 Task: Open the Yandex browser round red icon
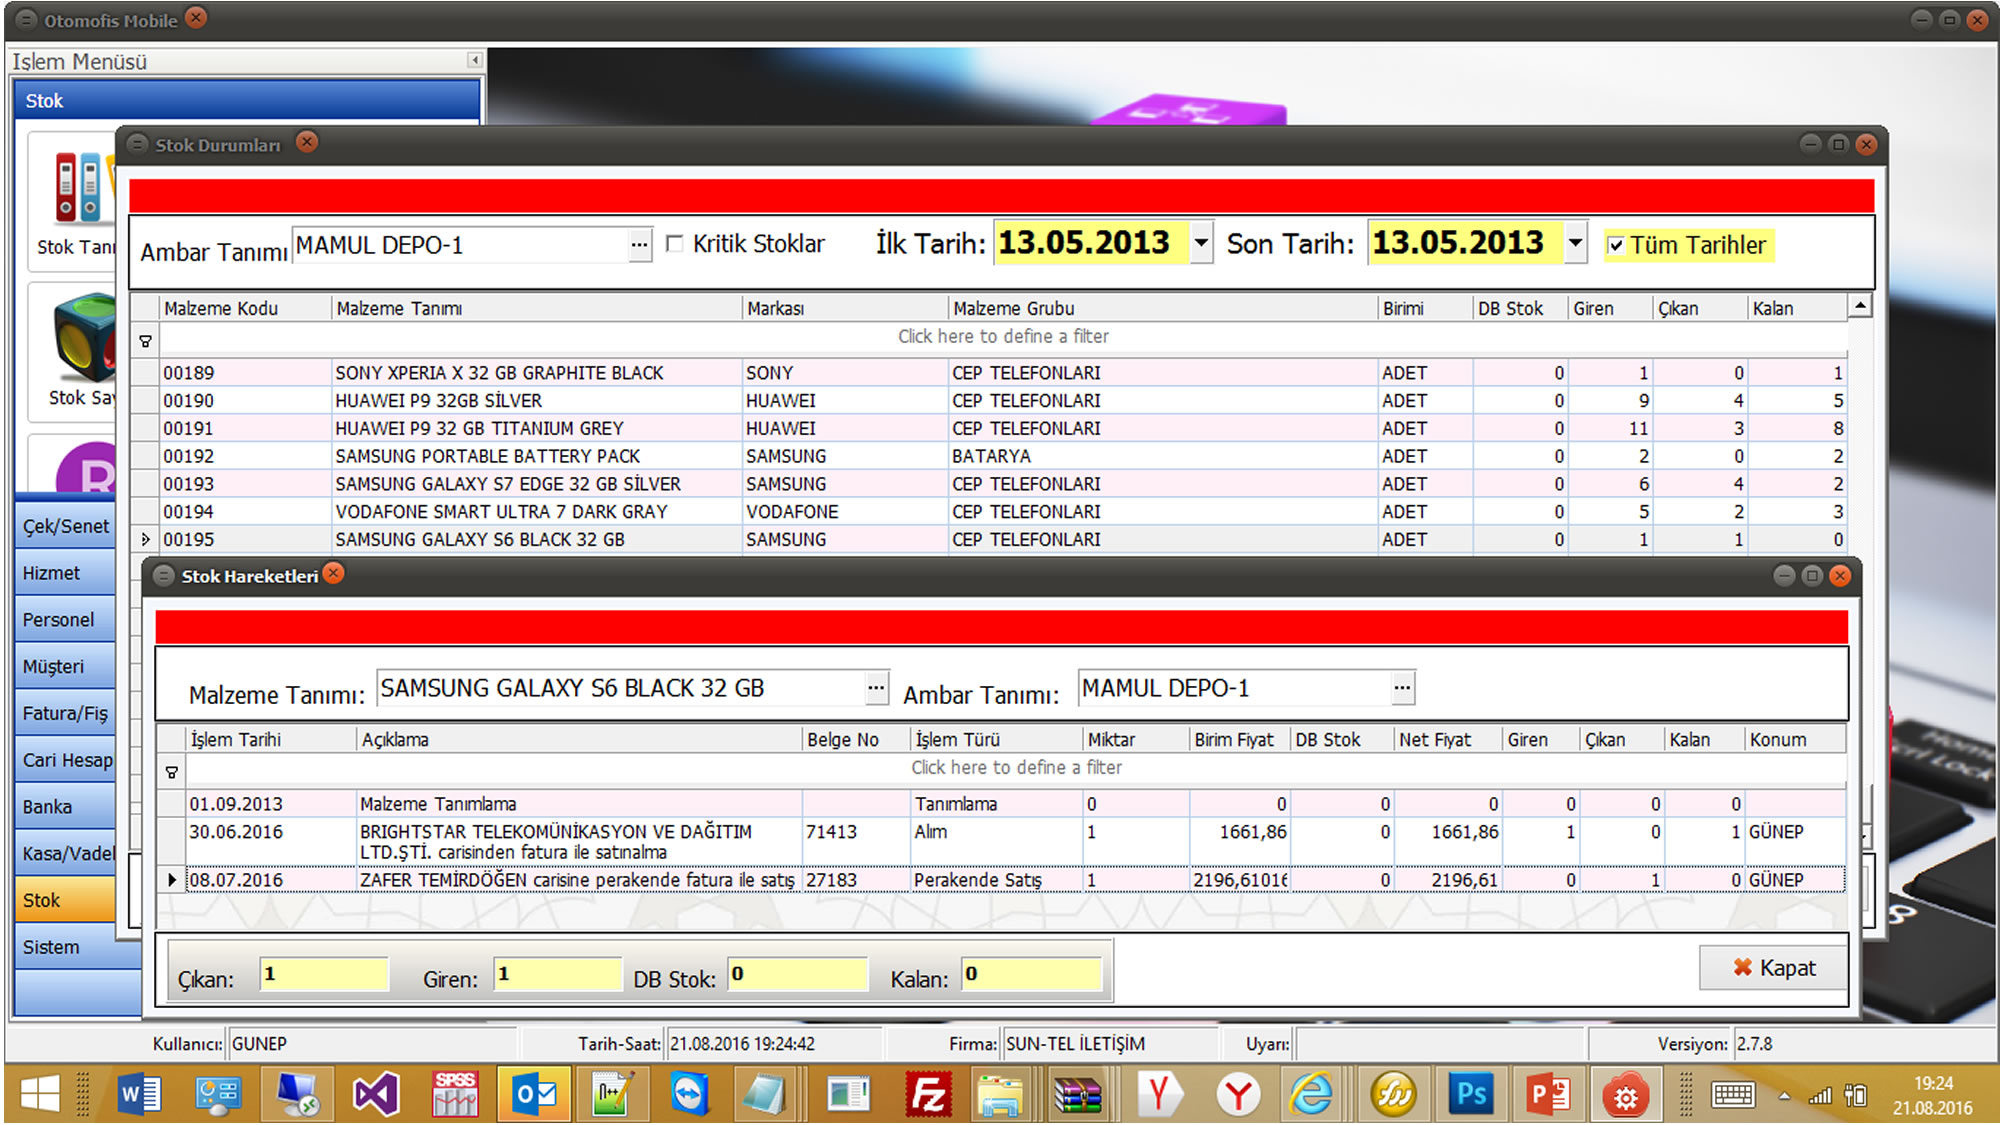point(1238,1095)
